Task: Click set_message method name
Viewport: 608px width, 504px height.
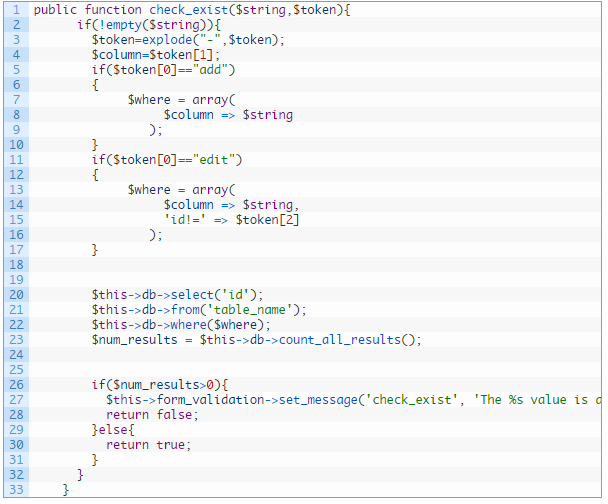Action: click(318, 400)
